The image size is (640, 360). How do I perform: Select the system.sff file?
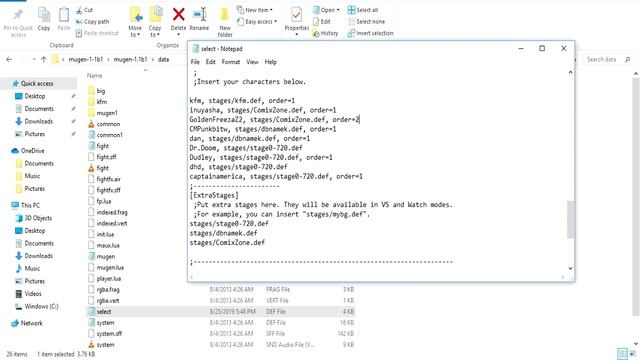pyautogui.click(x=109, y=333)
